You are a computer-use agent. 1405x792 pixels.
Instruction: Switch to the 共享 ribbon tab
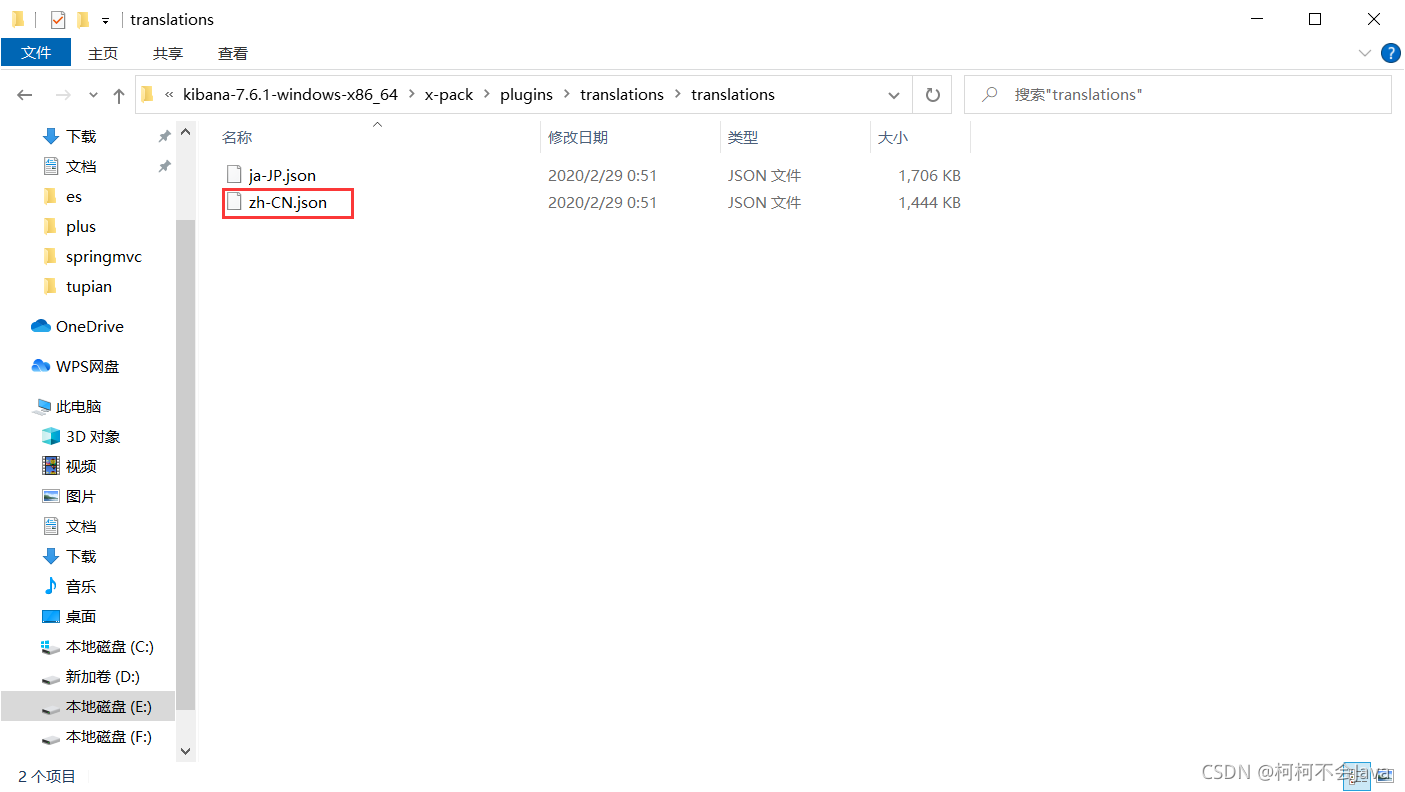tap(168, 53)
